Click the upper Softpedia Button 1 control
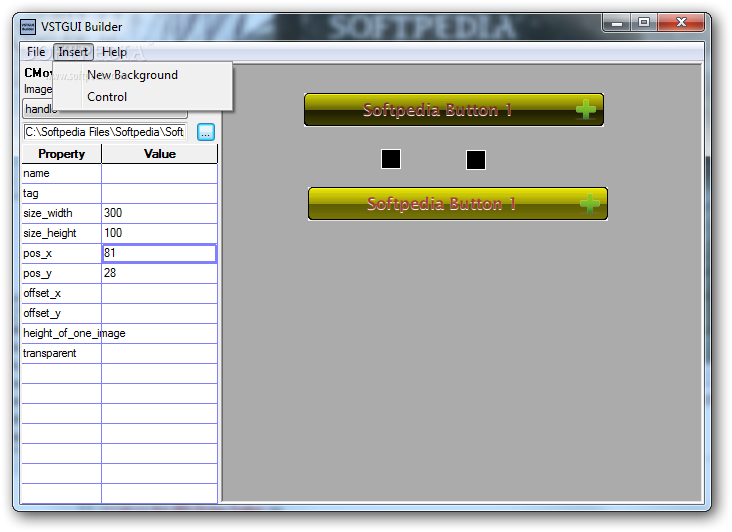Image resolution: width=732 pixels, height=532 pixels. point(454,110)
